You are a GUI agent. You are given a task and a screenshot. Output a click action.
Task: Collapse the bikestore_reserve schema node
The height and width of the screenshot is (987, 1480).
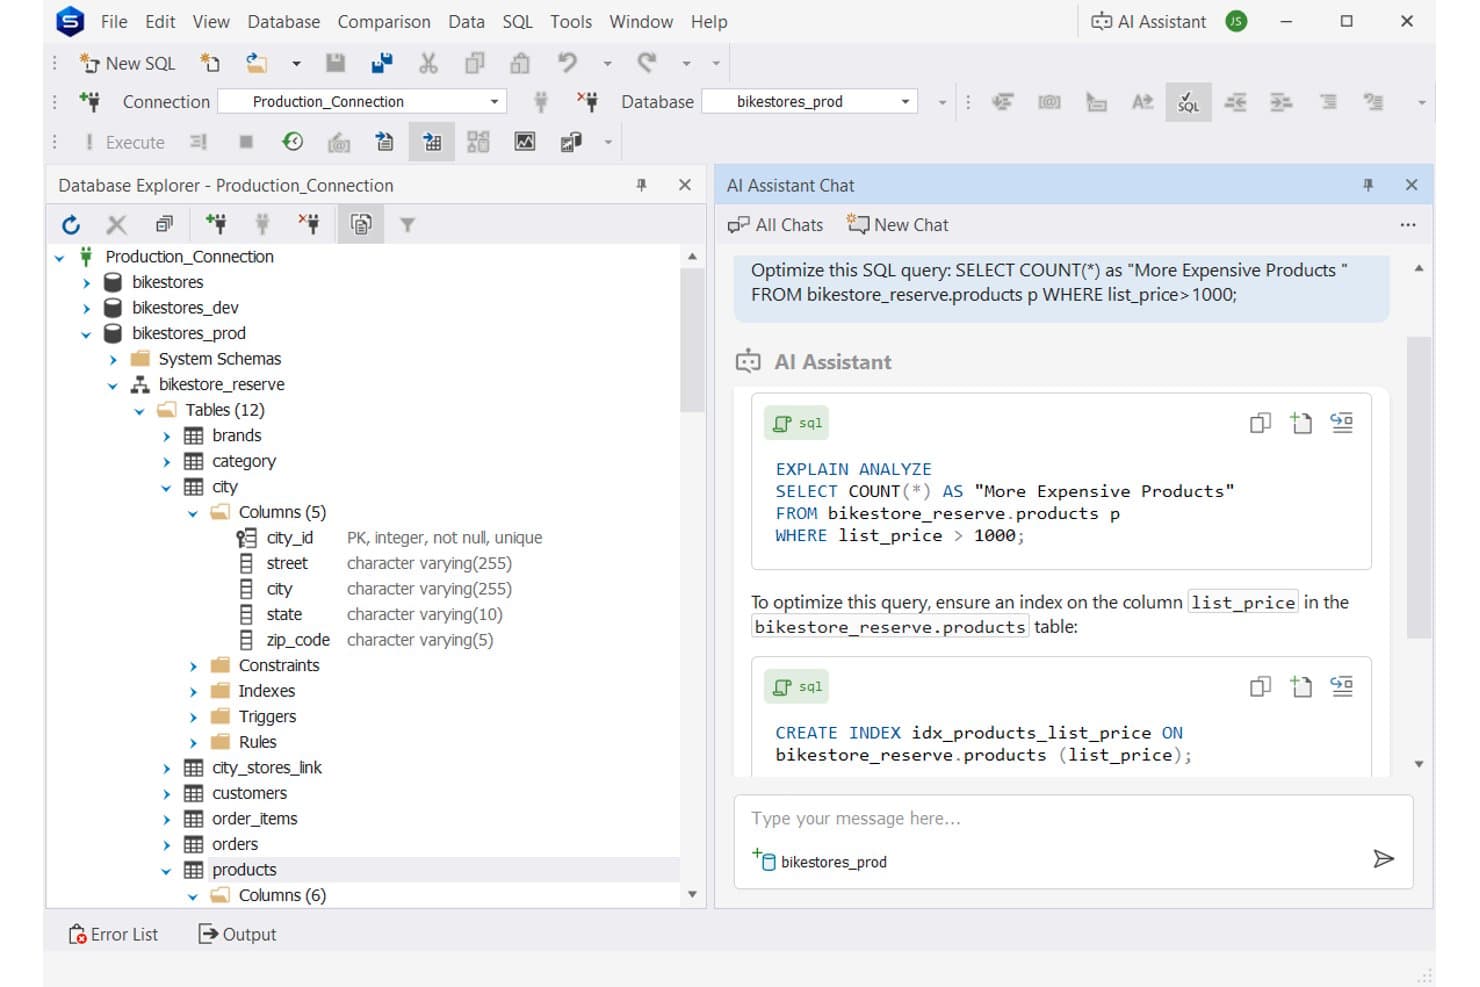112,385
